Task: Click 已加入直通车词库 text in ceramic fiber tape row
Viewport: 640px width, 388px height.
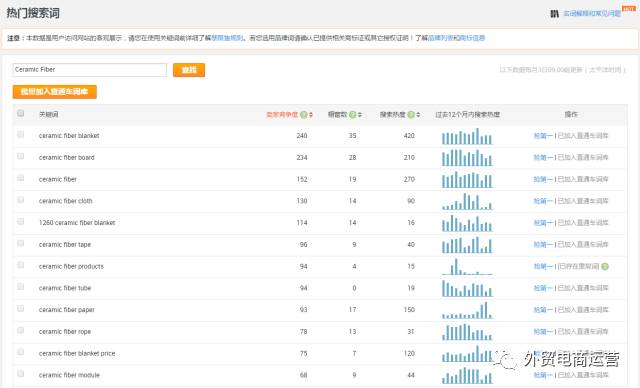Action: click(x=583, y=244)
